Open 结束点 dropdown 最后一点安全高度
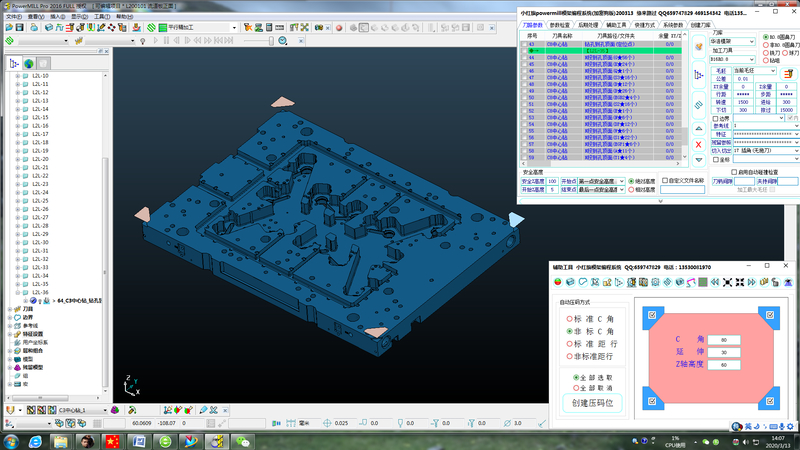 click(601, 190)
